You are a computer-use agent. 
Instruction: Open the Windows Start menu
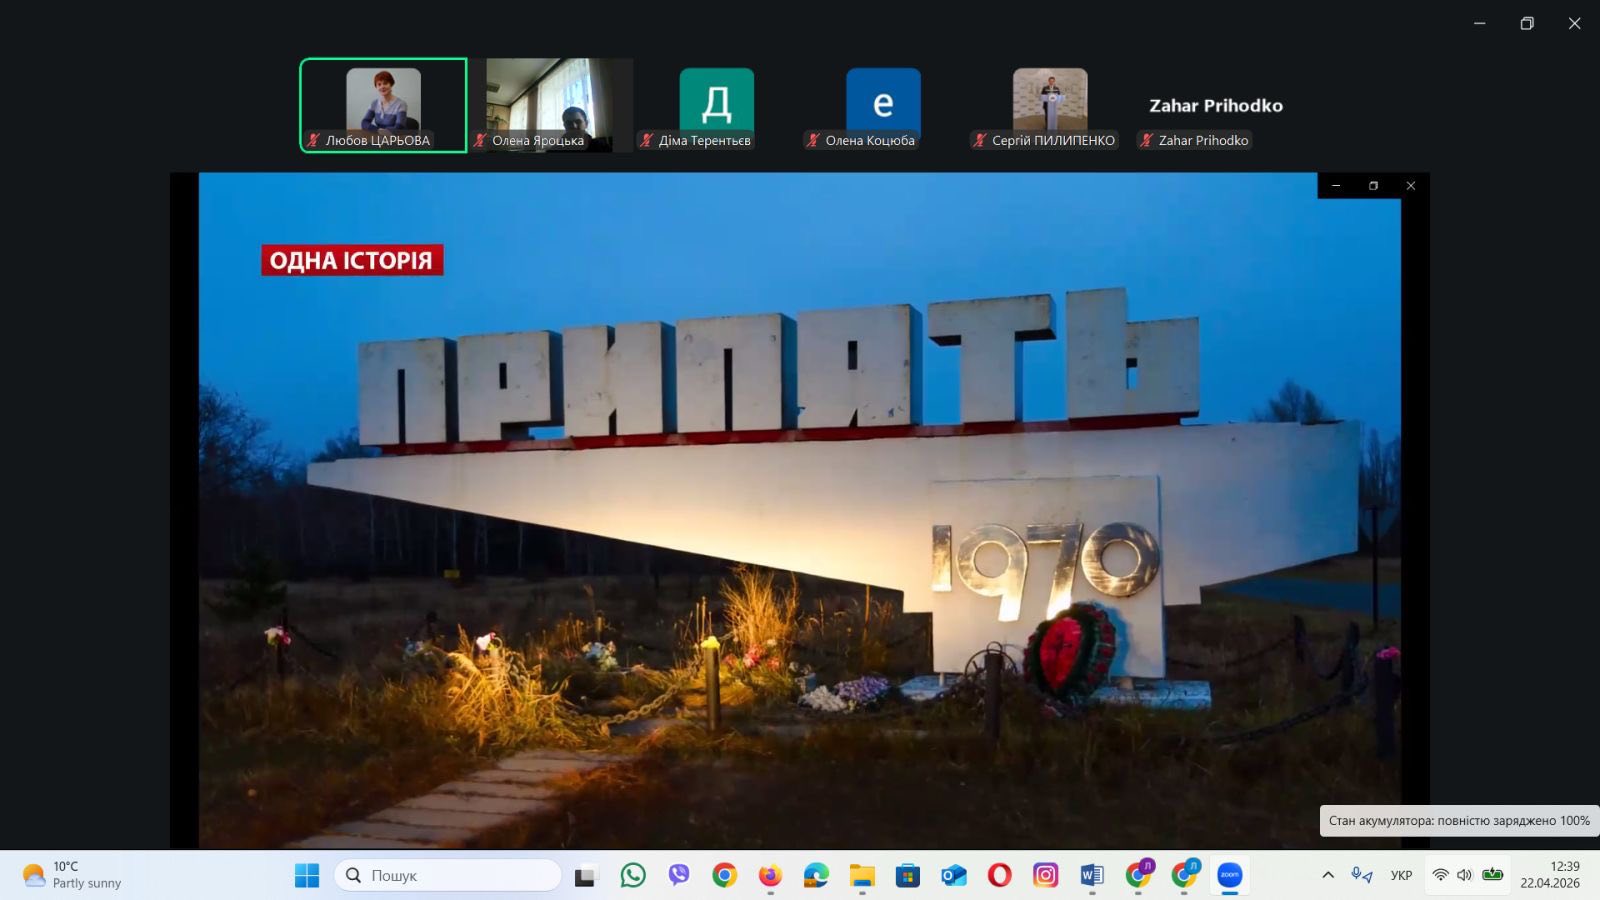click(x=307, y=876)
